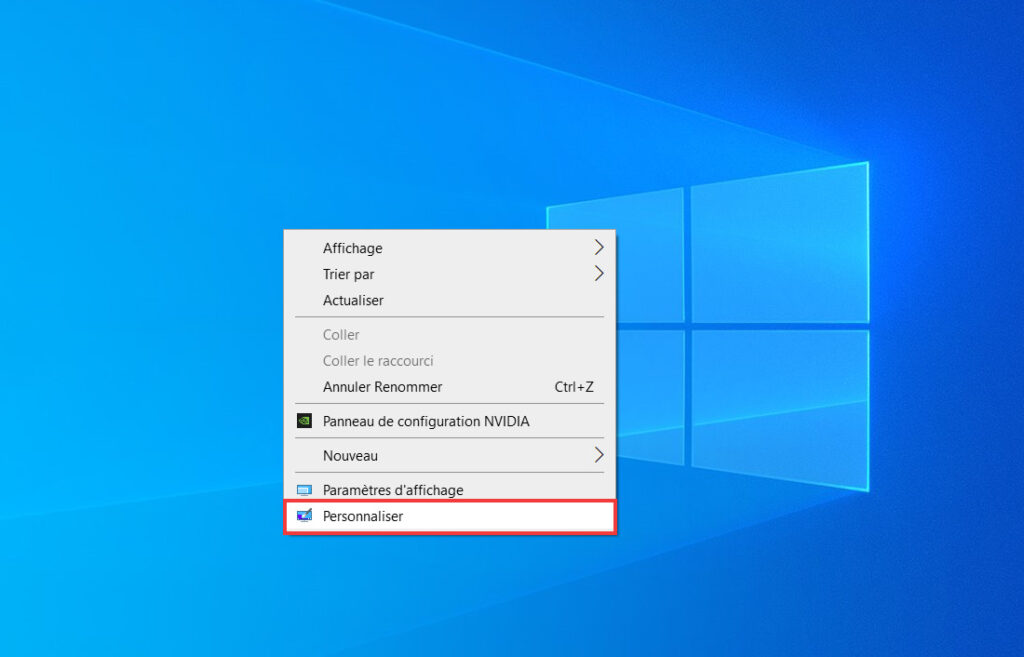Screen dimensions: 1024x657
Task: Choose Personnaliser from the context menu
Action: [x=449, y=517]
